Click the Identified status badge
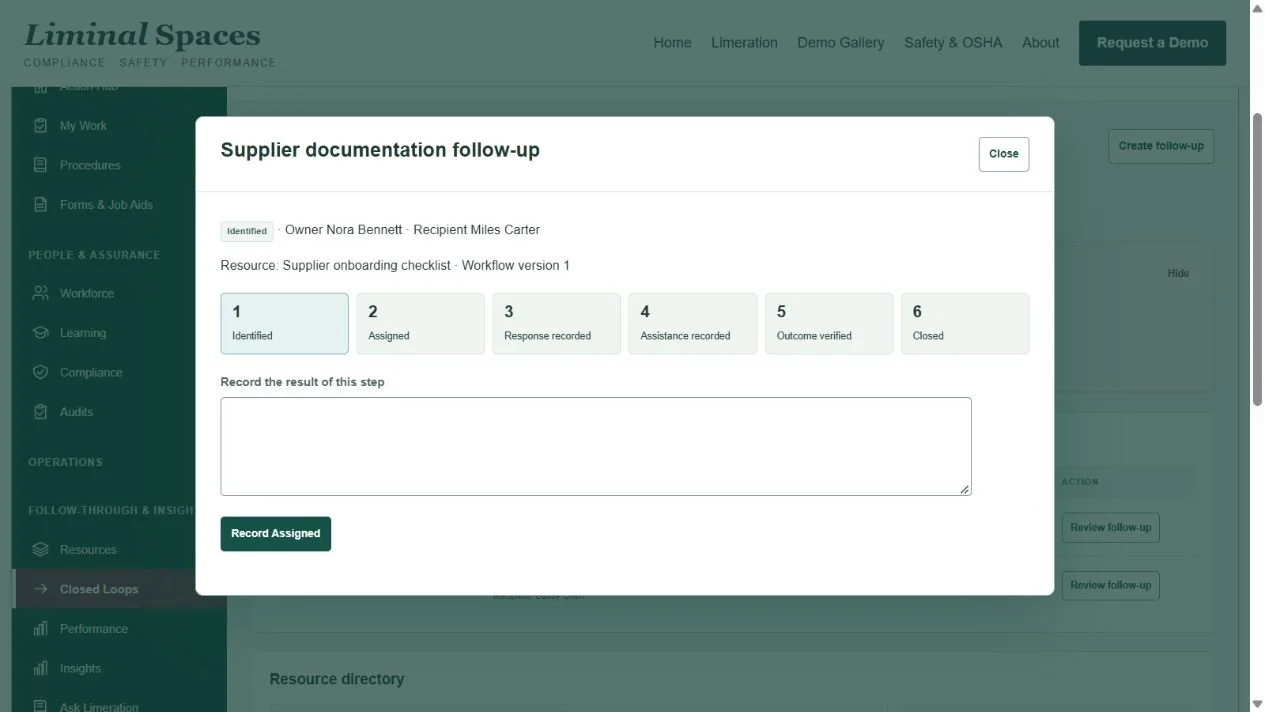1265x712 pixels. click(247, 231)
